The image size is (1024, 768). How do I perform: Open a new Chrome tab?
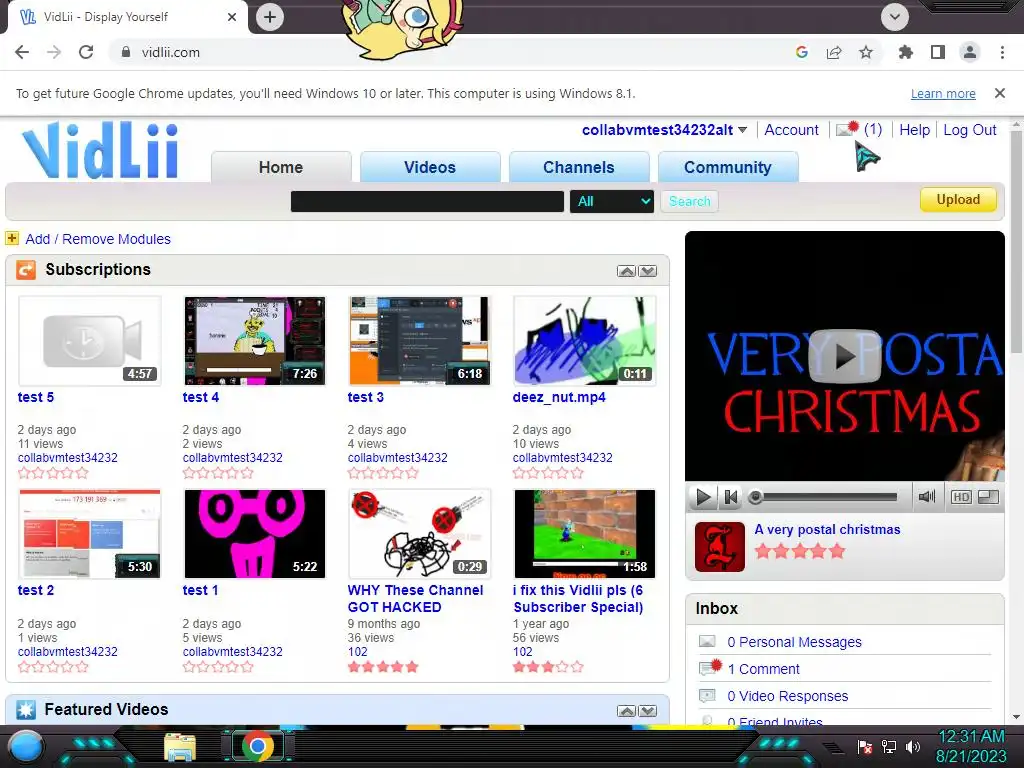tap(270, 17)
